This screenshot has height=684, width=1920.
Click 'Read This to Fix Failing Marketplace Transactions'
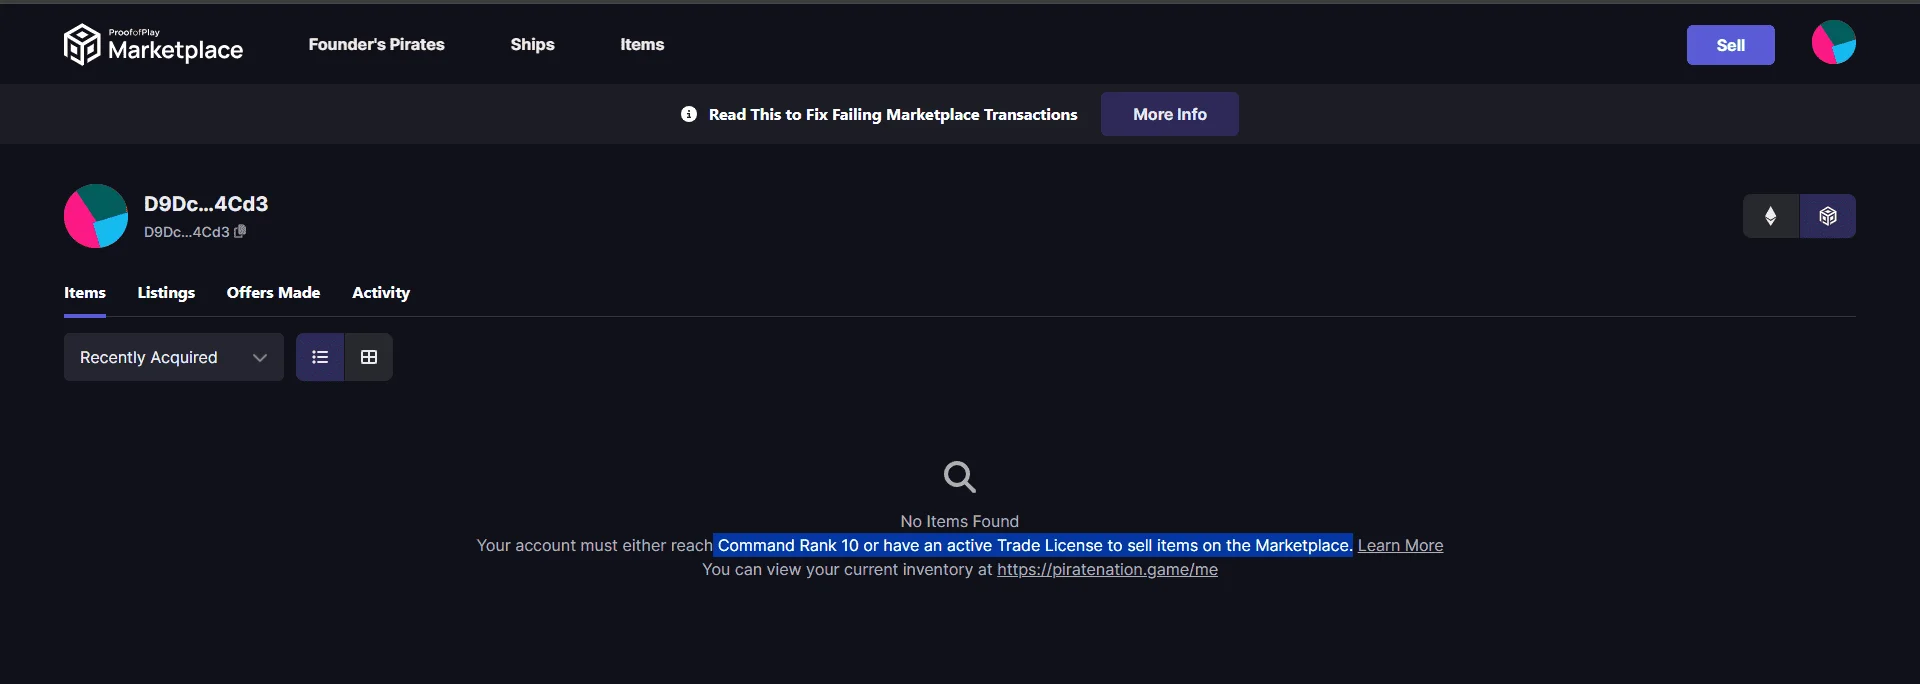coord(893,114)
